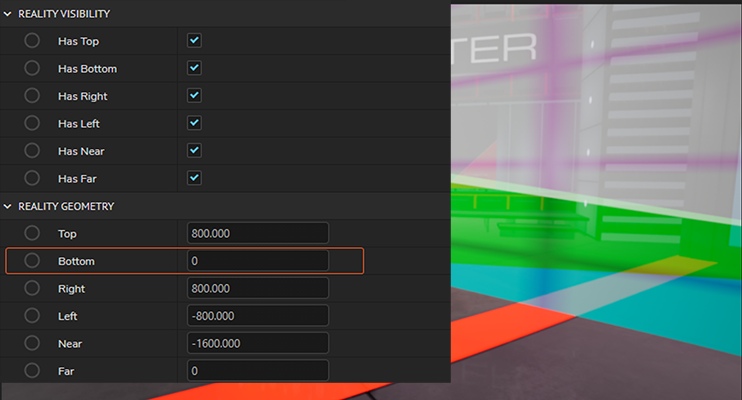
Task: Disable the Has Left checkbox
Action: pyautogui.click(x=195, y=123)
